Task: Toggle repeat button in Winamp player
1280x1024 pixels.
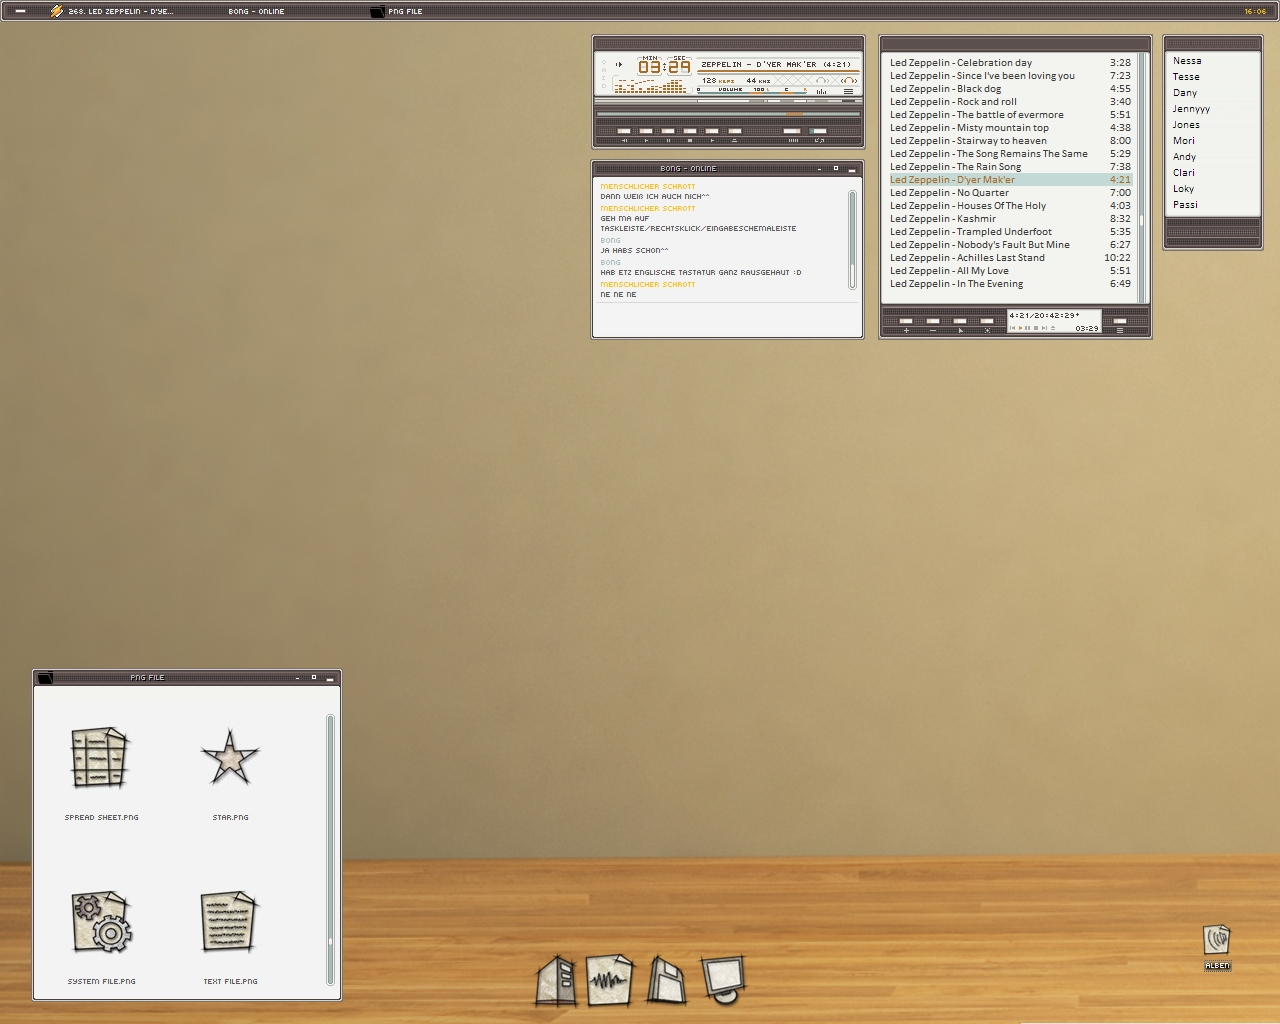Action: coord(818,131)
